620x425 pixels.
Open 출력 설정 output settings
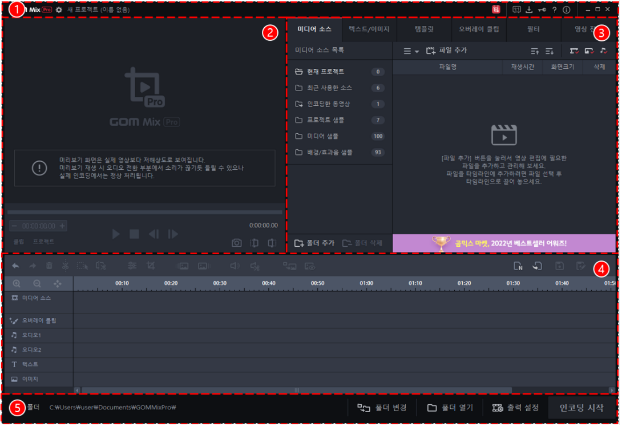tap(515, 408)
